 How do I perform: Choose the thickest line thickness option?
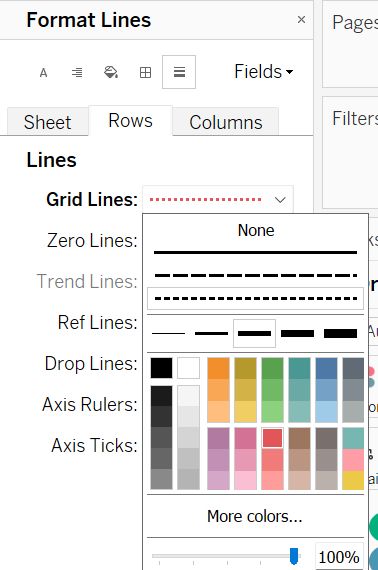pyautogui.click(x=340, y=333)
